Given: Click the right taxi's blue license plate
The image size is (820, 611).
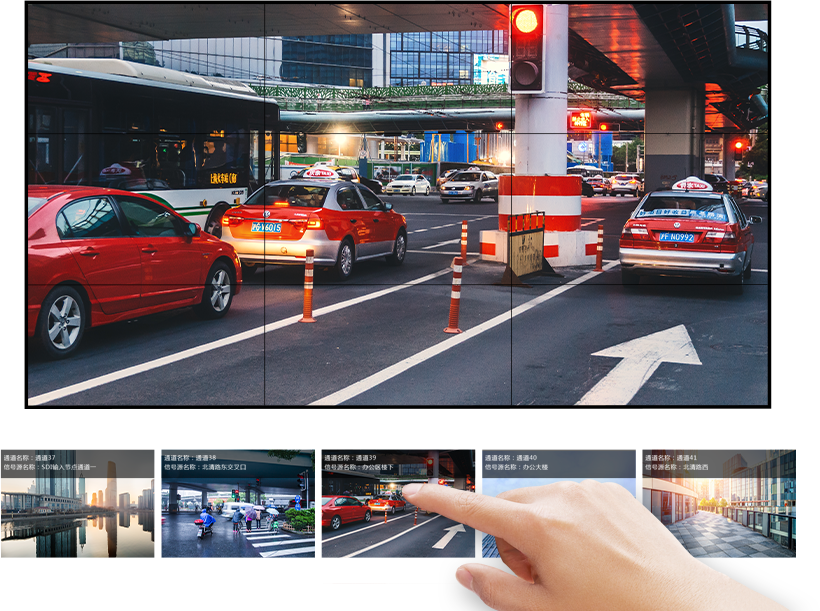Looking at the screenshot, I should [677, 237].
